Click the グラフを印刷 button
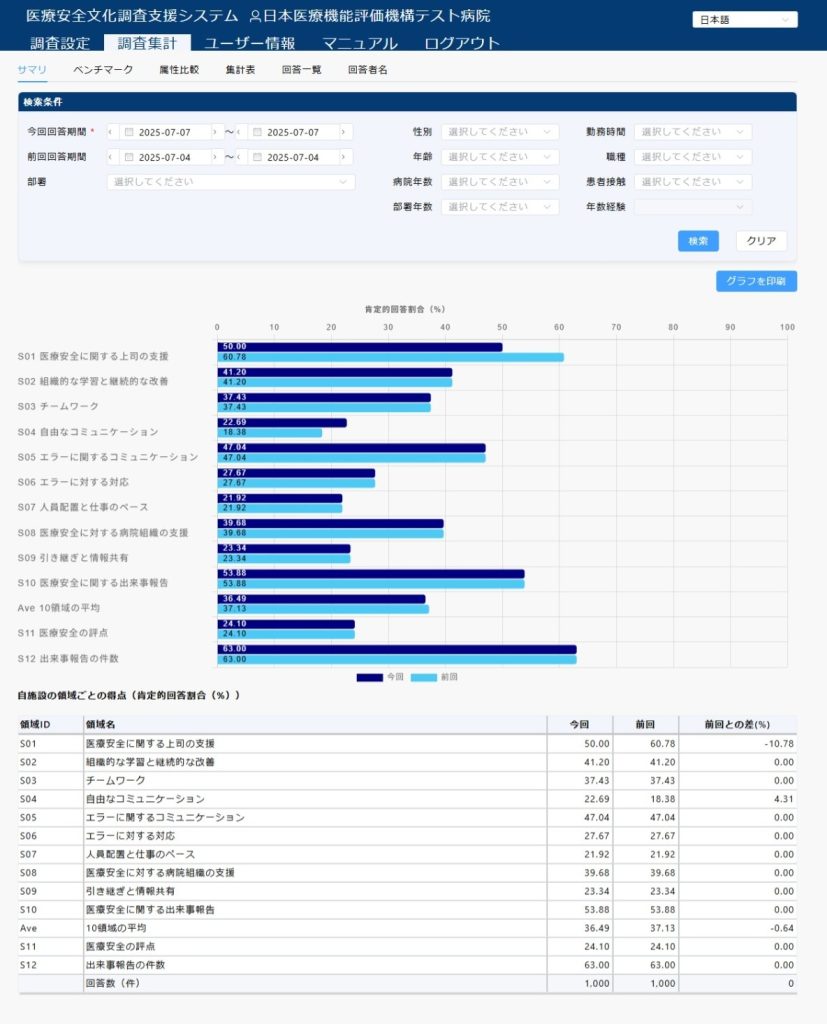827x1024 pixels. click(756, 281)
